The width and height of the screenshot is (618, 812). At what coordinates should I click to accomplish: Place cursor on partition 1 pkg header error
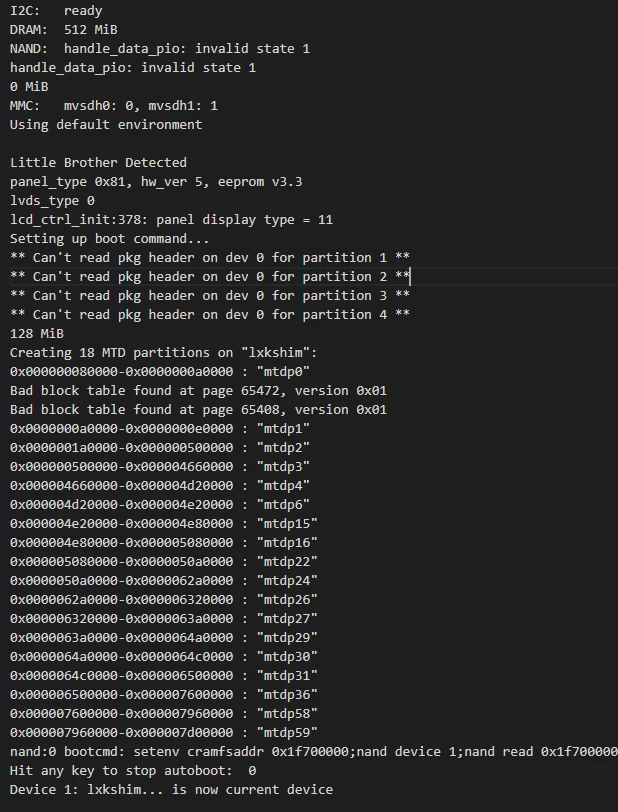210,258
